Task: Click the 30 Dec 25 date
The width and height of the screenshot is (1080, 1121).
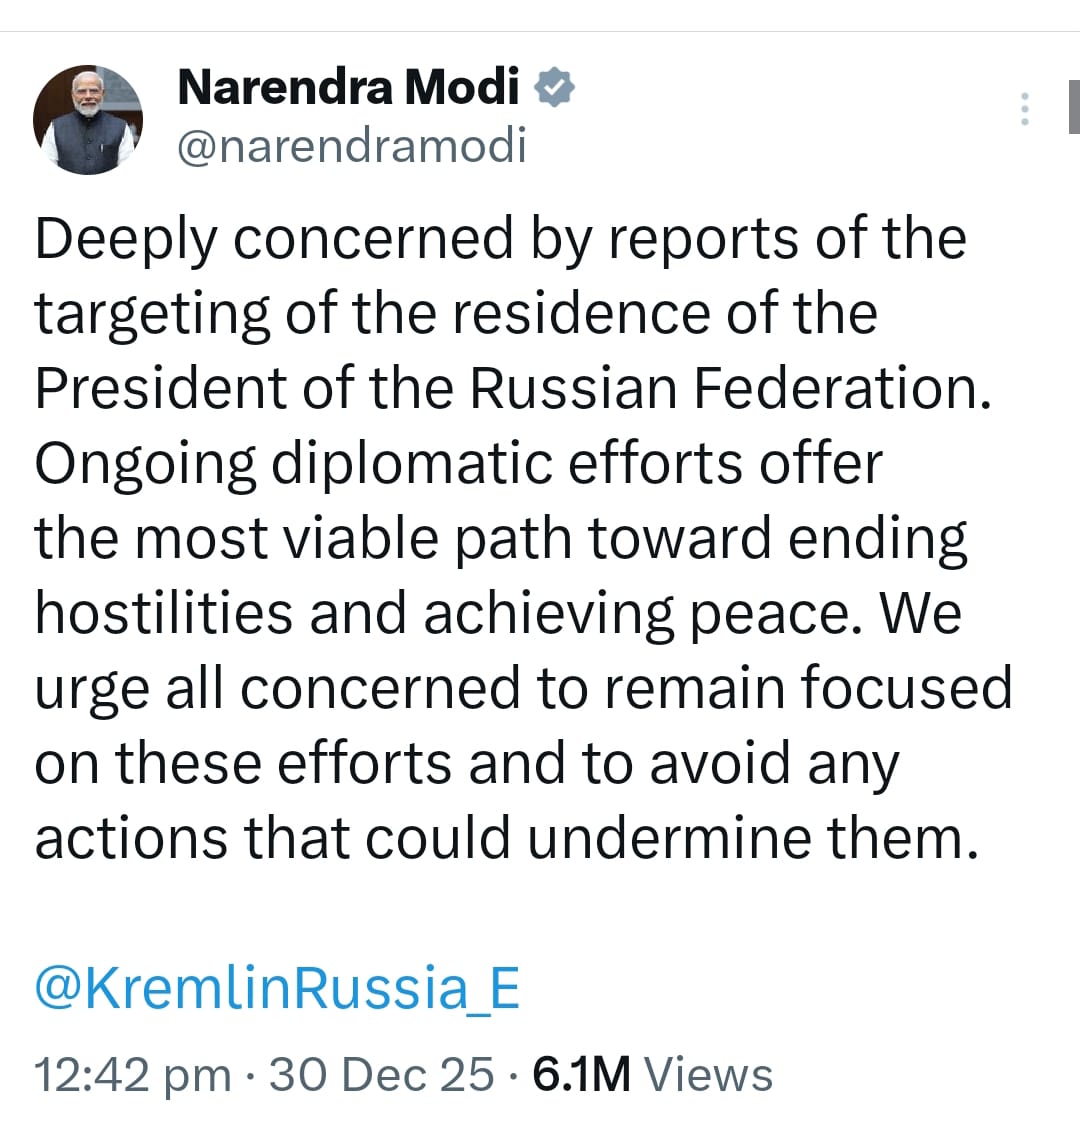Action: [x=382, y=1074]
